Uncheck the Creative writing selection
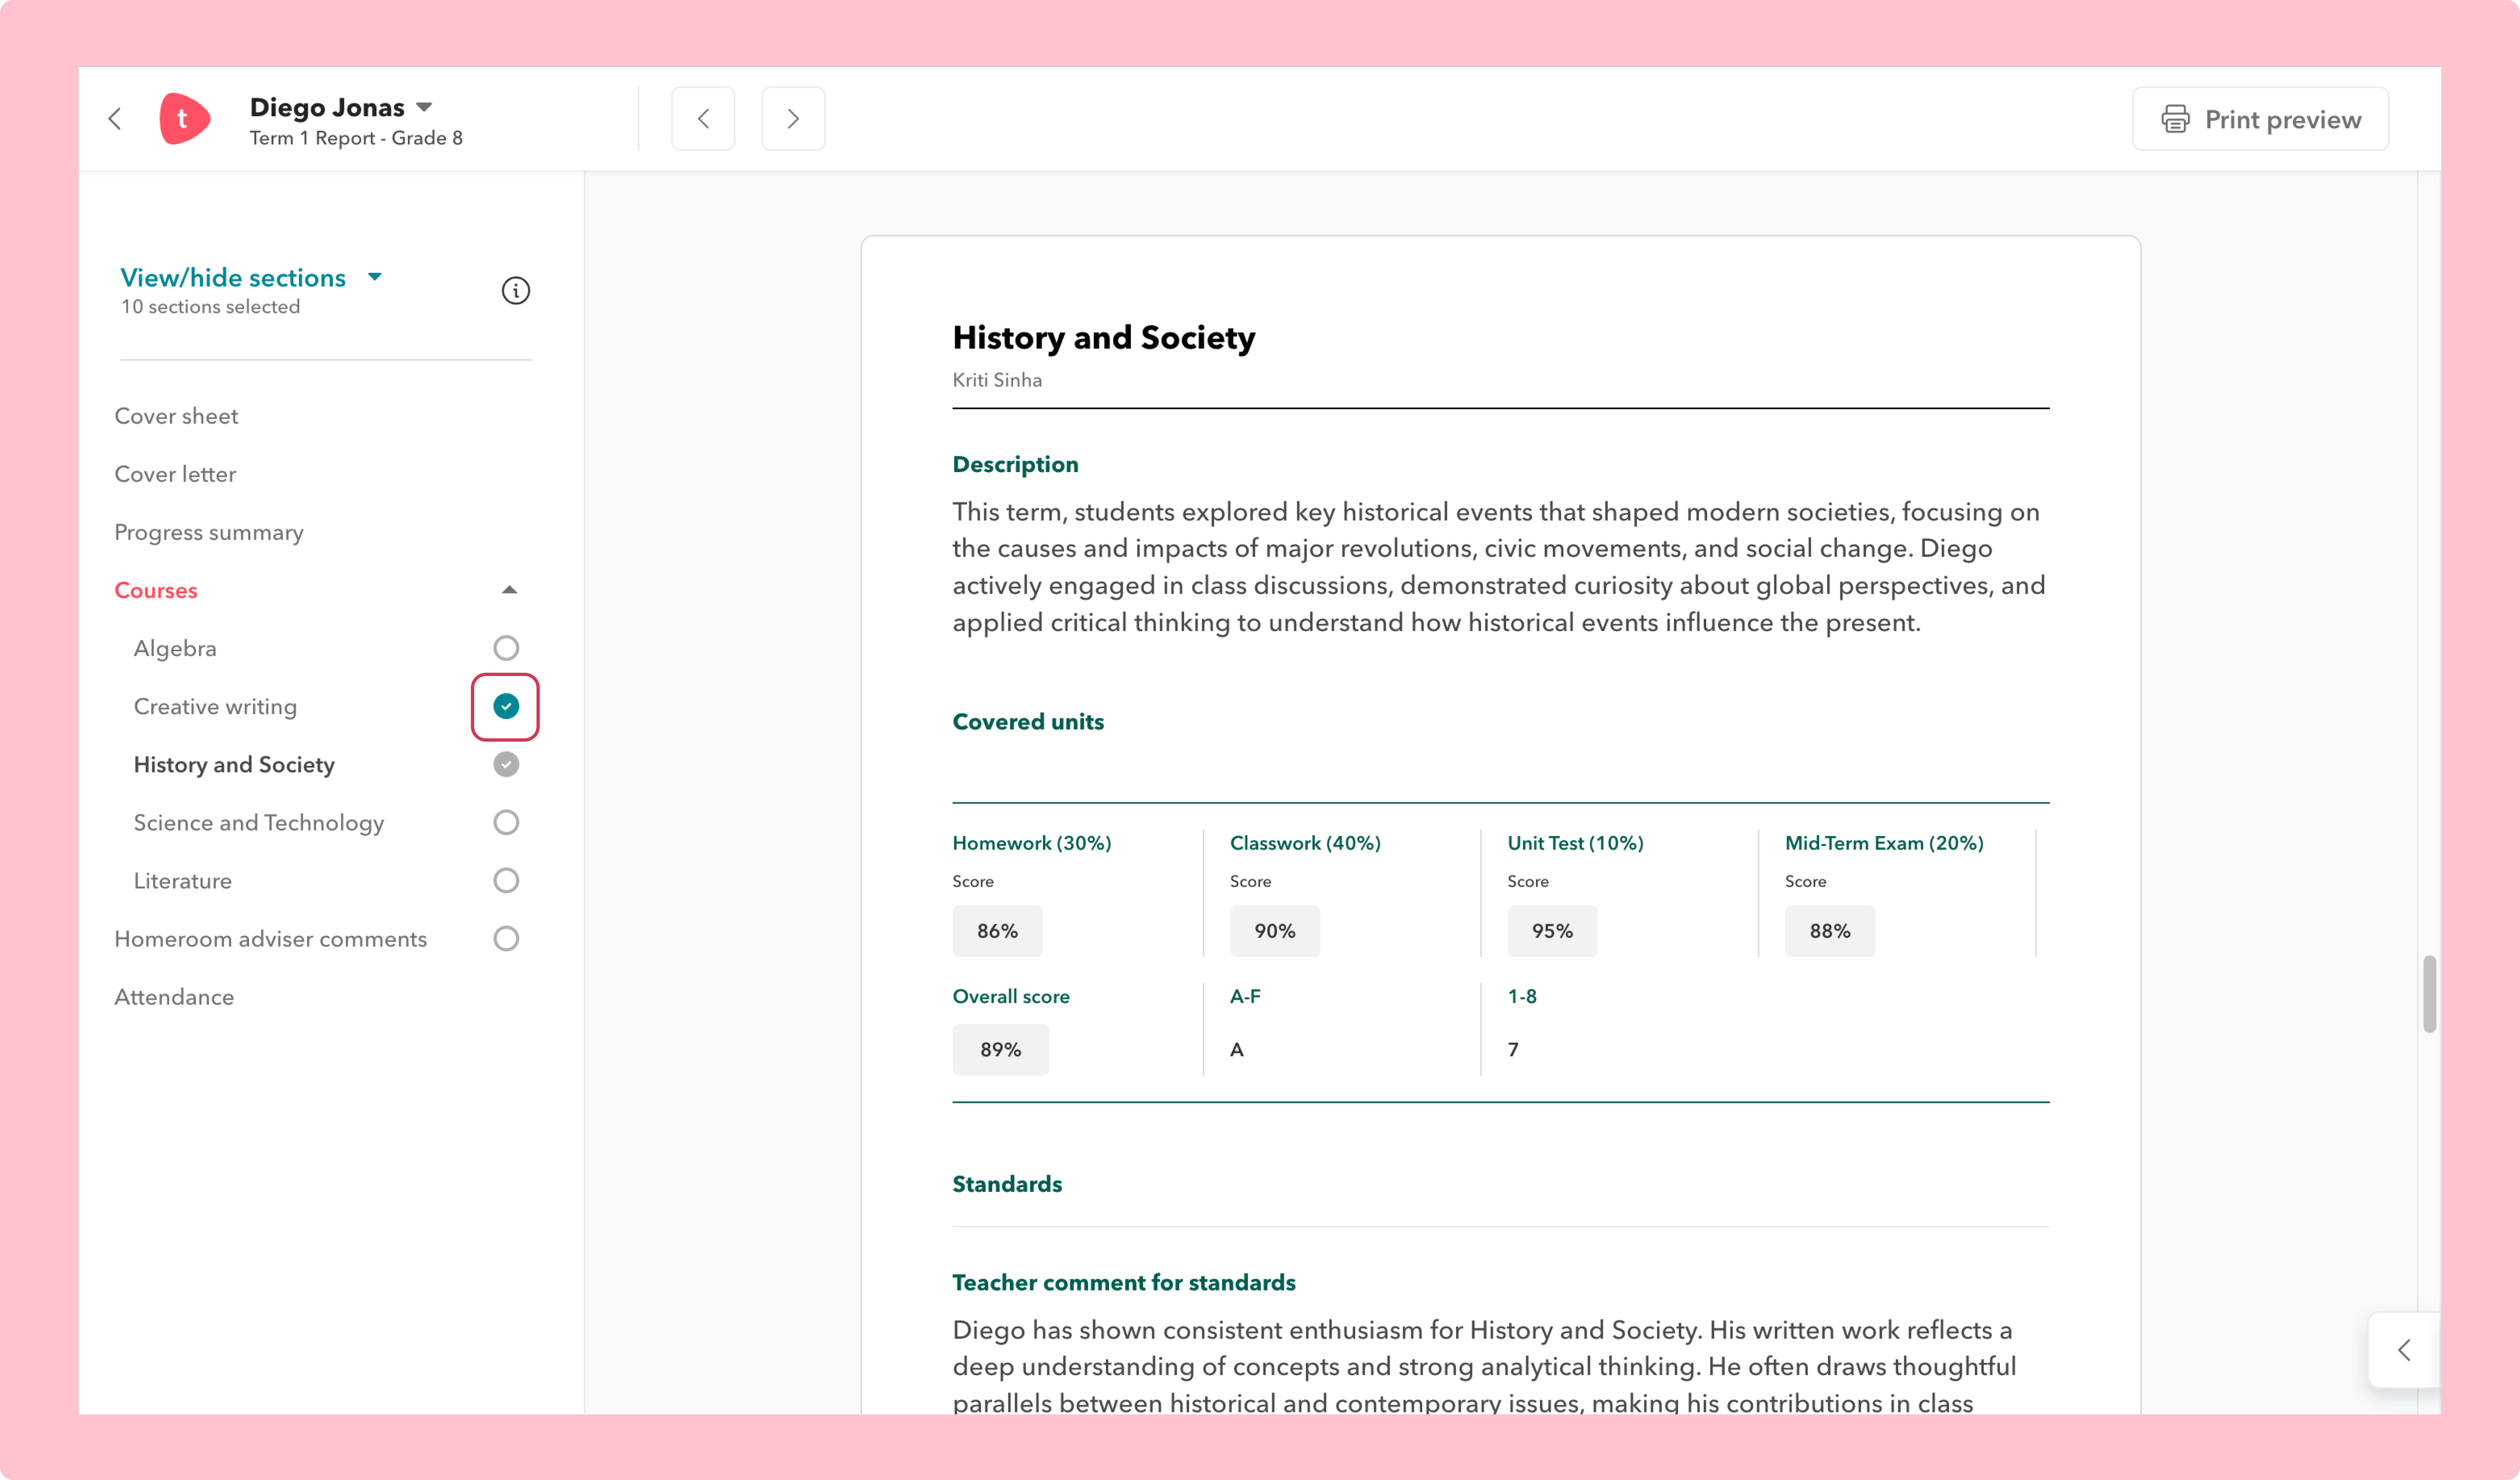Screen dimensions: 2520x1480 point(506,706)
